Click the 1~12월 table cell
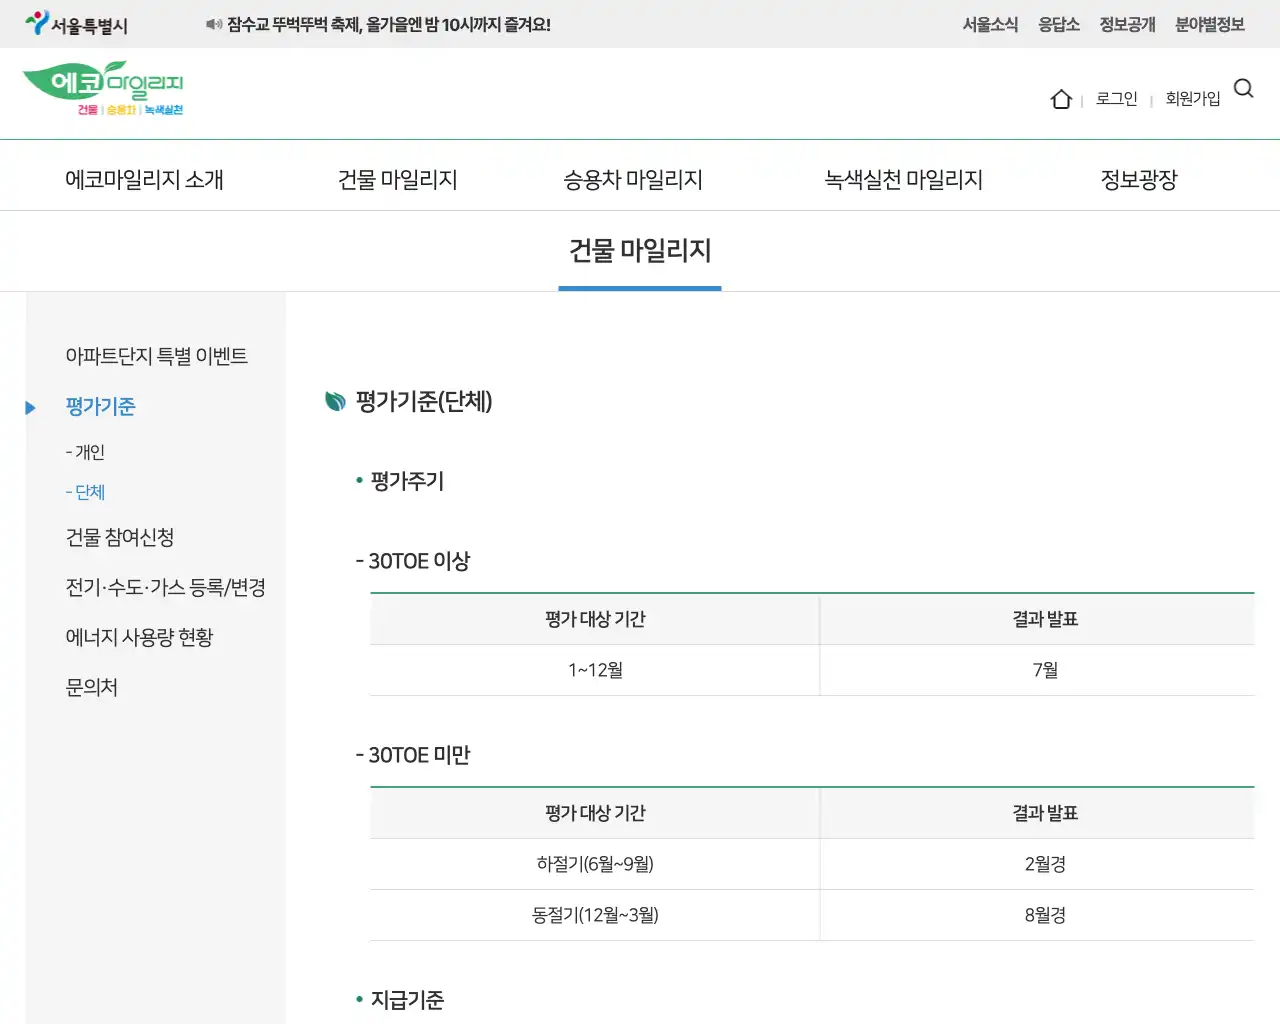Viewport: 1280px width, 1024px height. pos(595,670)
